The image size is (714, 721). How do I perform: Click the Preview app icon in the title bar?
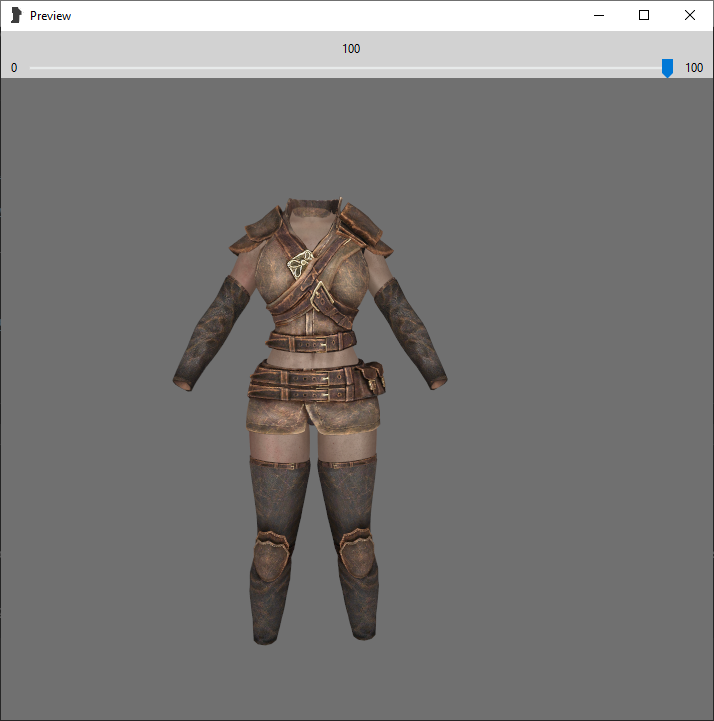coord(16,15)
